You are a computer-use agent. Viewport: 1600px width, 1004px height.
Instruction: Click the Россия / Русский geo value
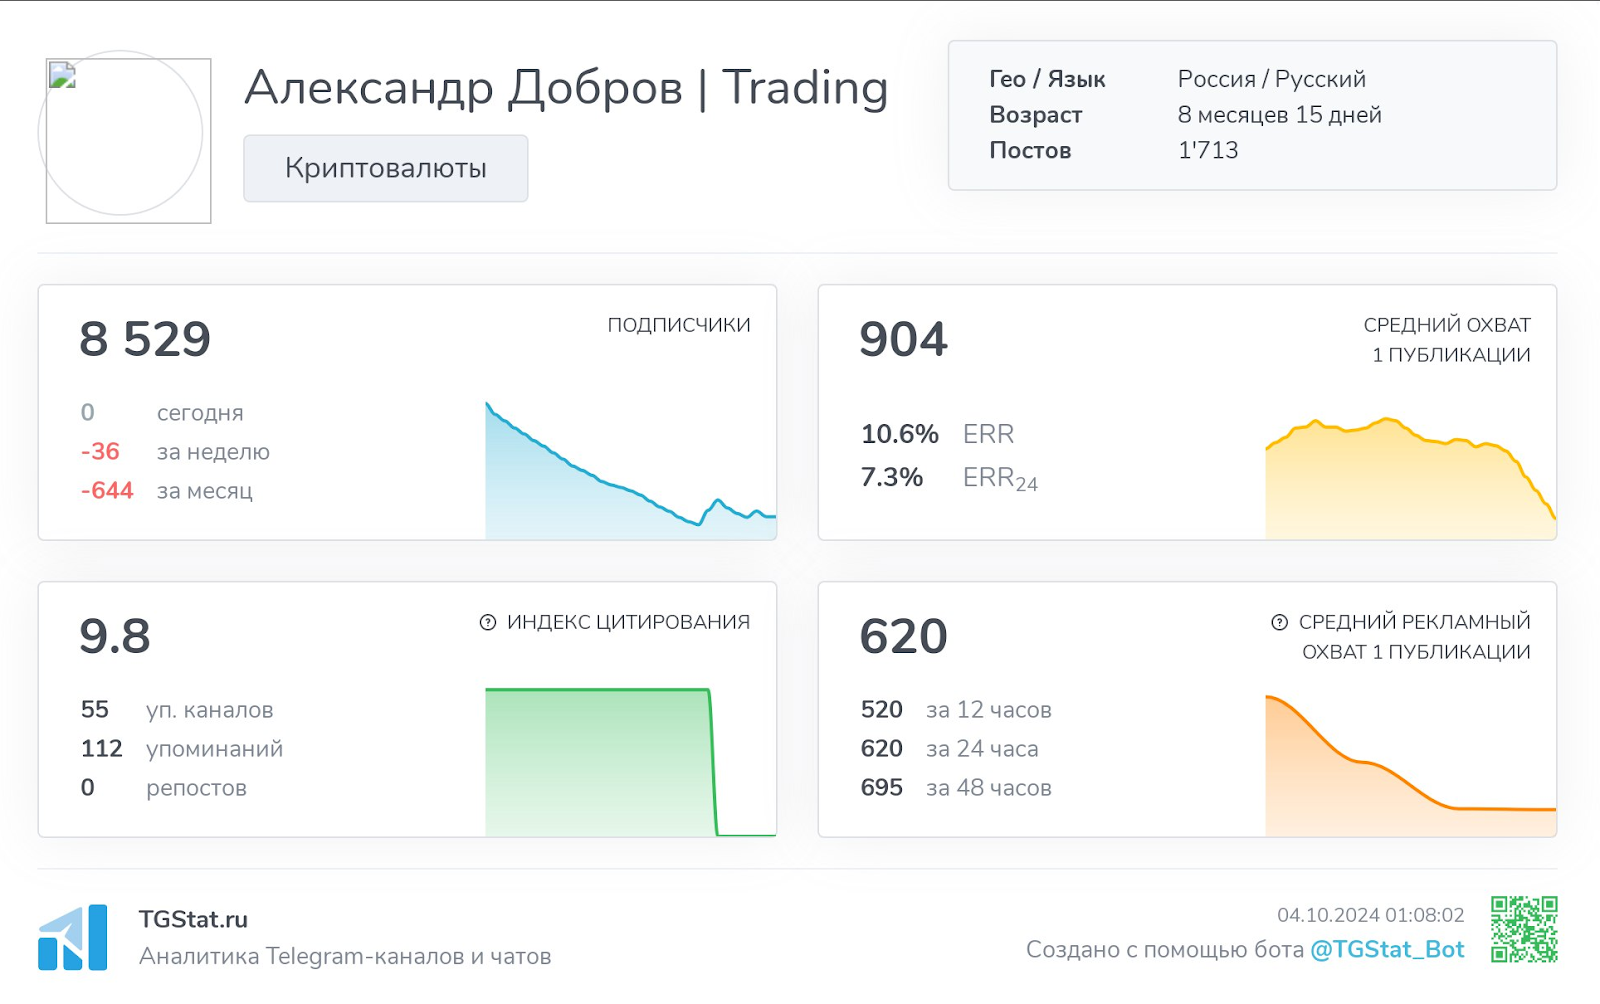coord(1271,79)
